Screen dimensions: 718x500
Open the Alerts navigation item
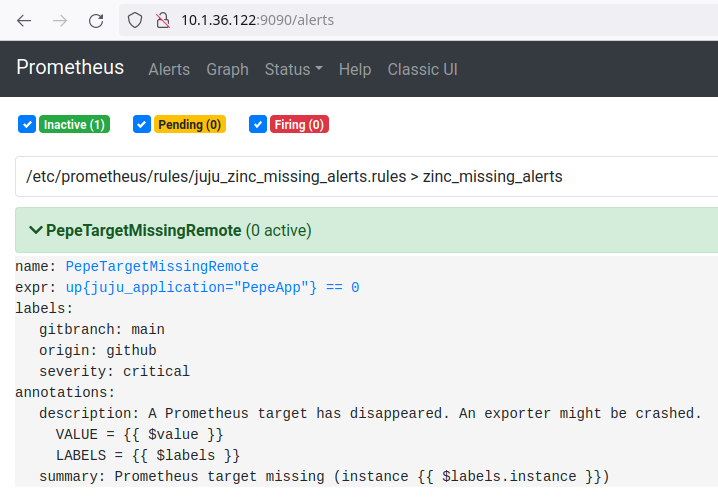pos(169,69)
